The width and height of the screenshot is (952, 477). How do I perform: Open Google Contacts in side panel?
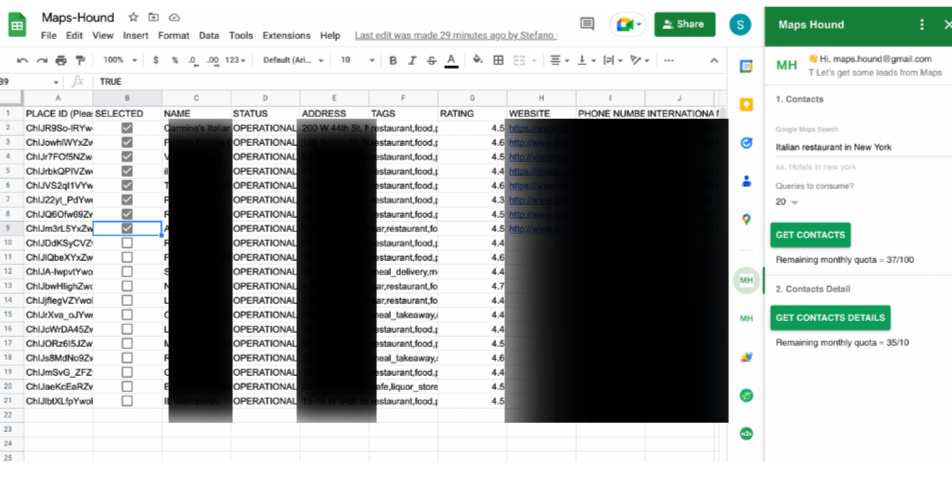click(x=746, y=181)
